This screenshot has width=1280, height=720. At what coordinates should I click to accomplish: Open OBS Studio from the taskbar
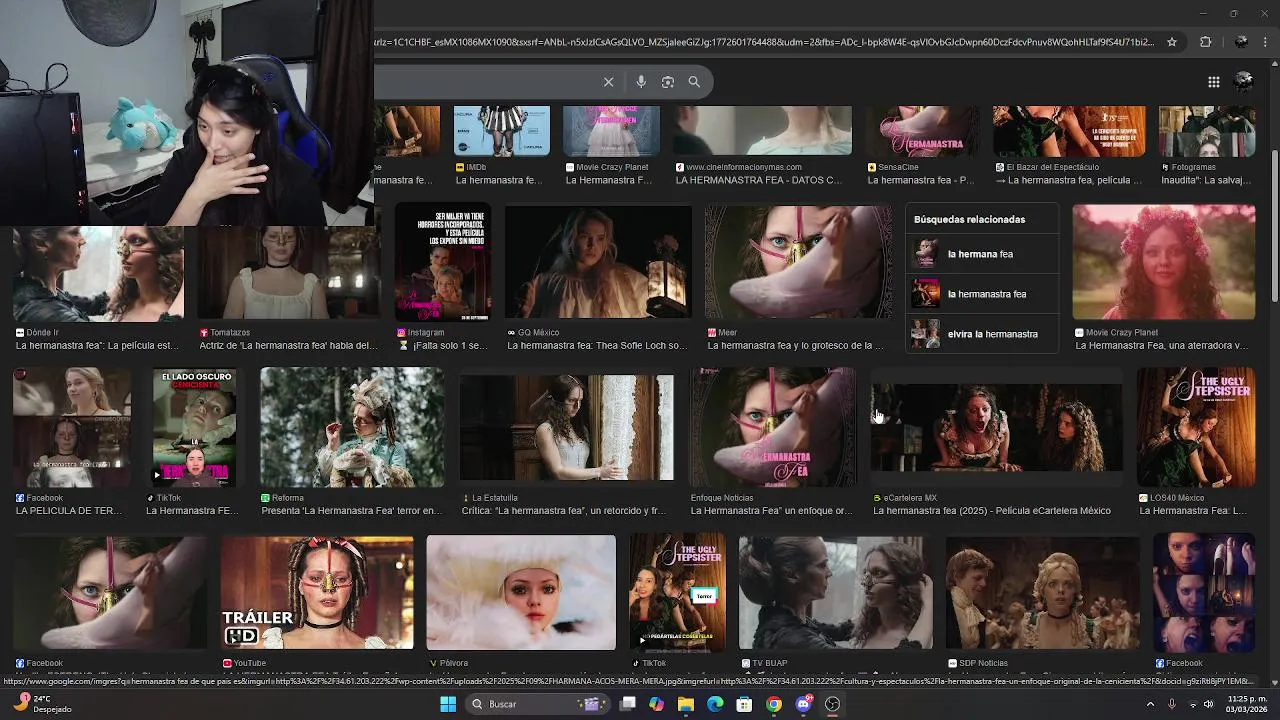pyautogui.click(x=832, y=704)
